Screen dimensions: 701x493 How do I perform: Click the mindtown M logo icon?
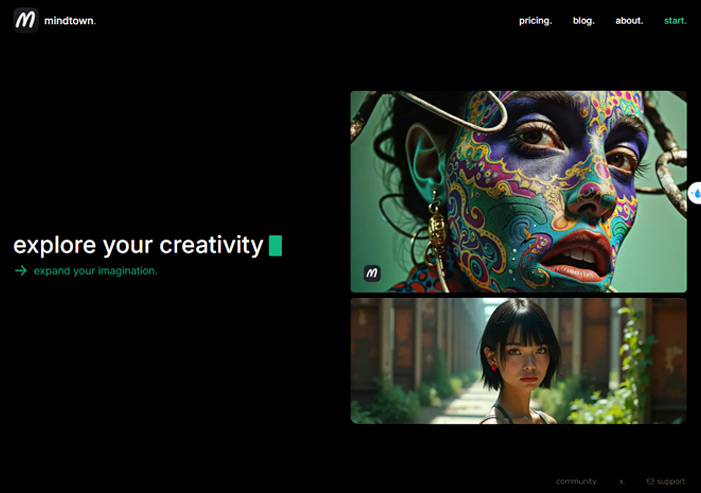25,20
